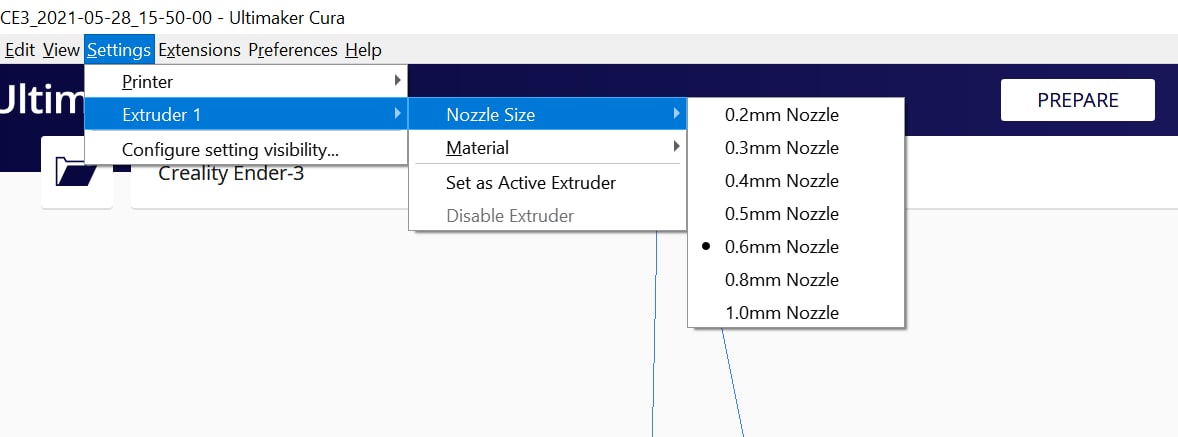Expand the Material submenu
This screenshot has height=437, width=1178.
[x=548, y=148]
